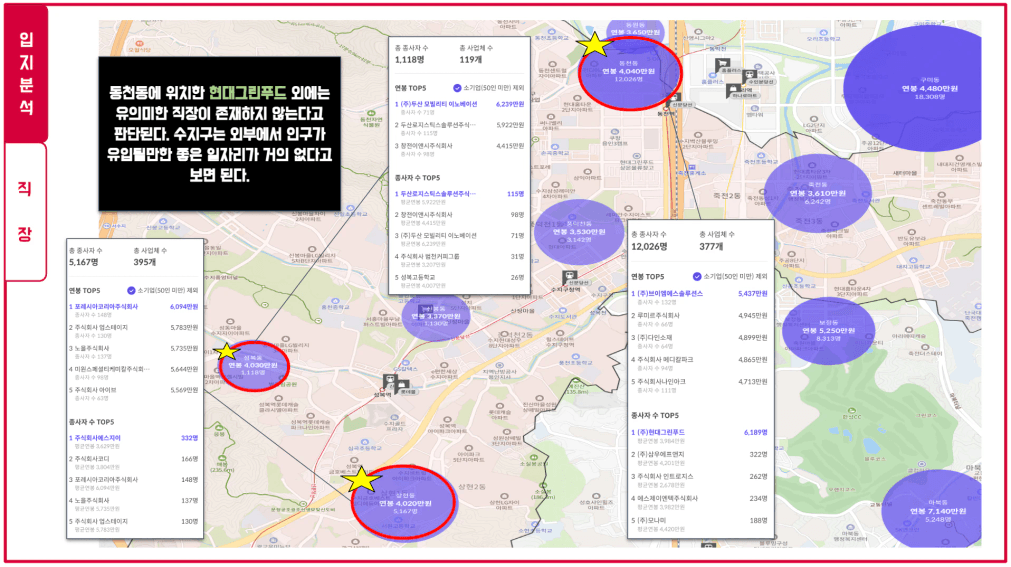Toggle 소기업 제외 checkbox in 1,118명 panel
This screenshot has height=567, width=1011.
click(x=457, y=88)
